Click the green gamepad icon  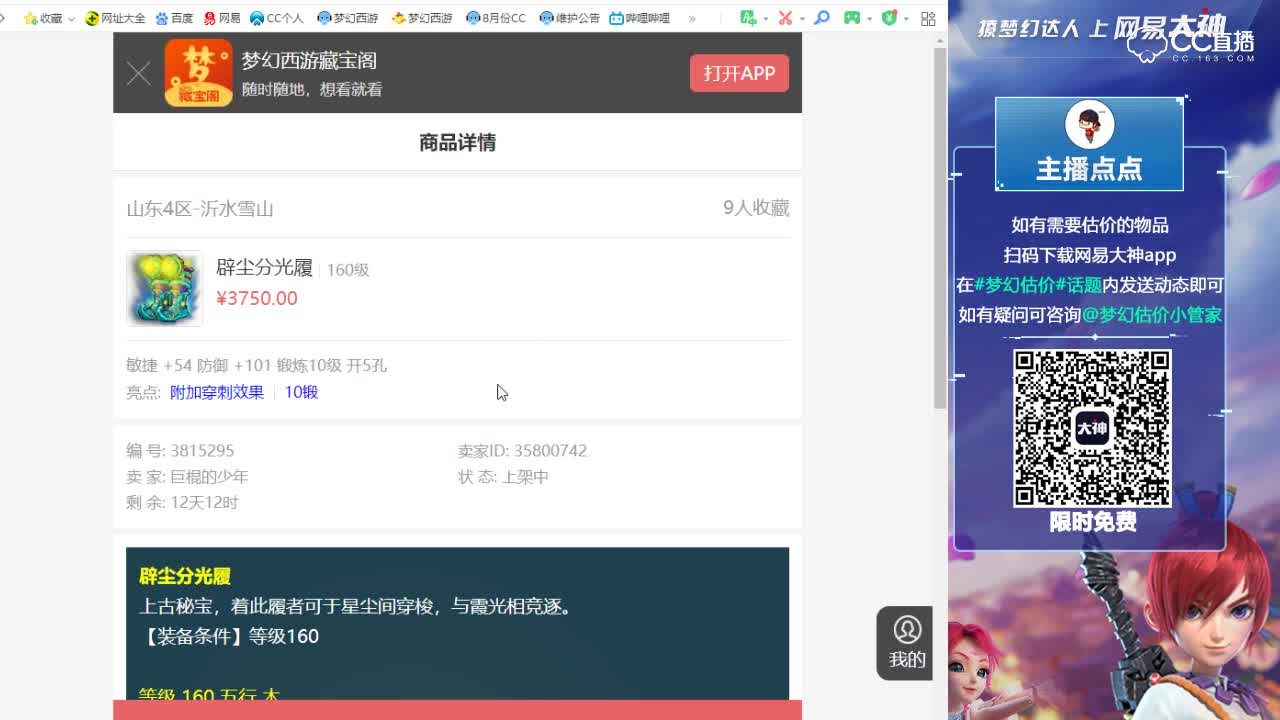click(852, 18)
